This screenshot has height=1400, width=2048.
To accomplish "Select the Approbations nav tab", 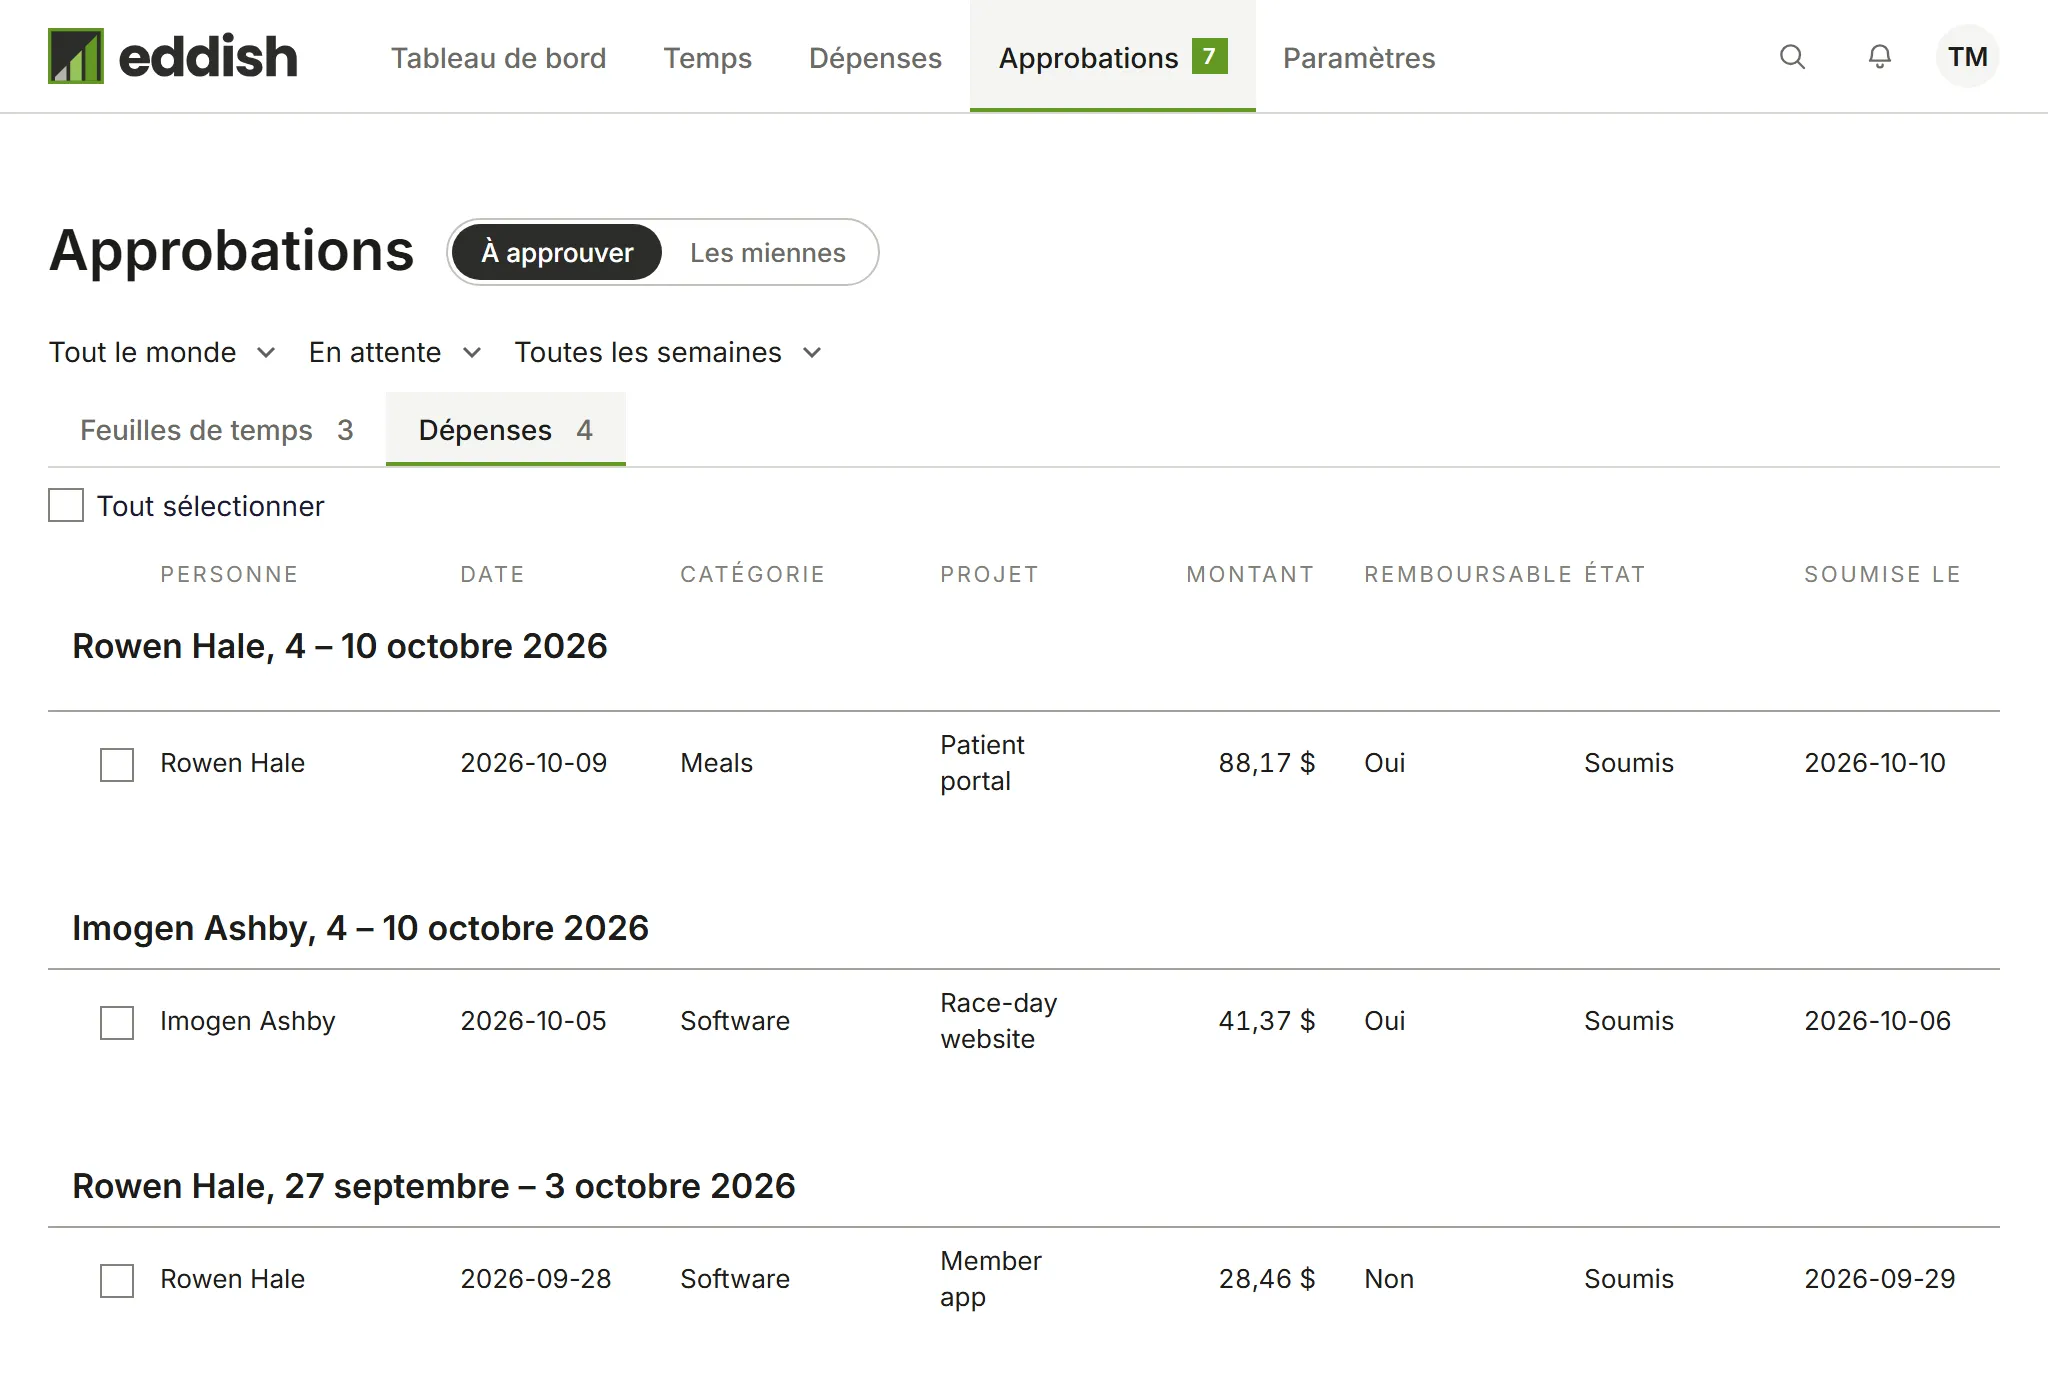I will click(1112, 56).
